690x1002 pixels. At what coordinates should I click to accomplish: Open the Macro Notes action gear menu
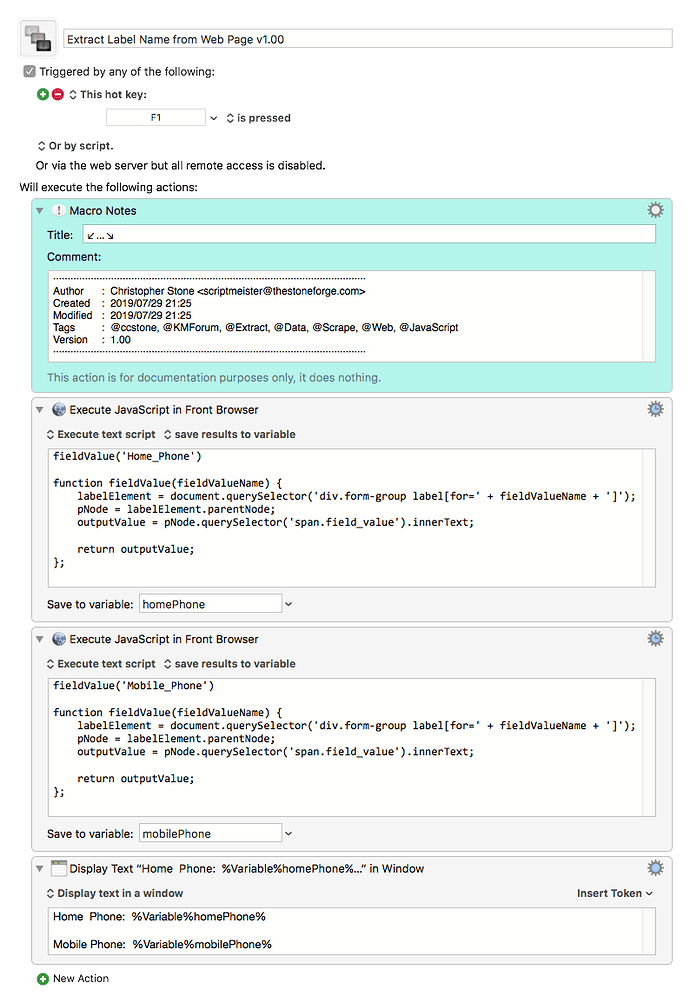click(x=656, y=210)
